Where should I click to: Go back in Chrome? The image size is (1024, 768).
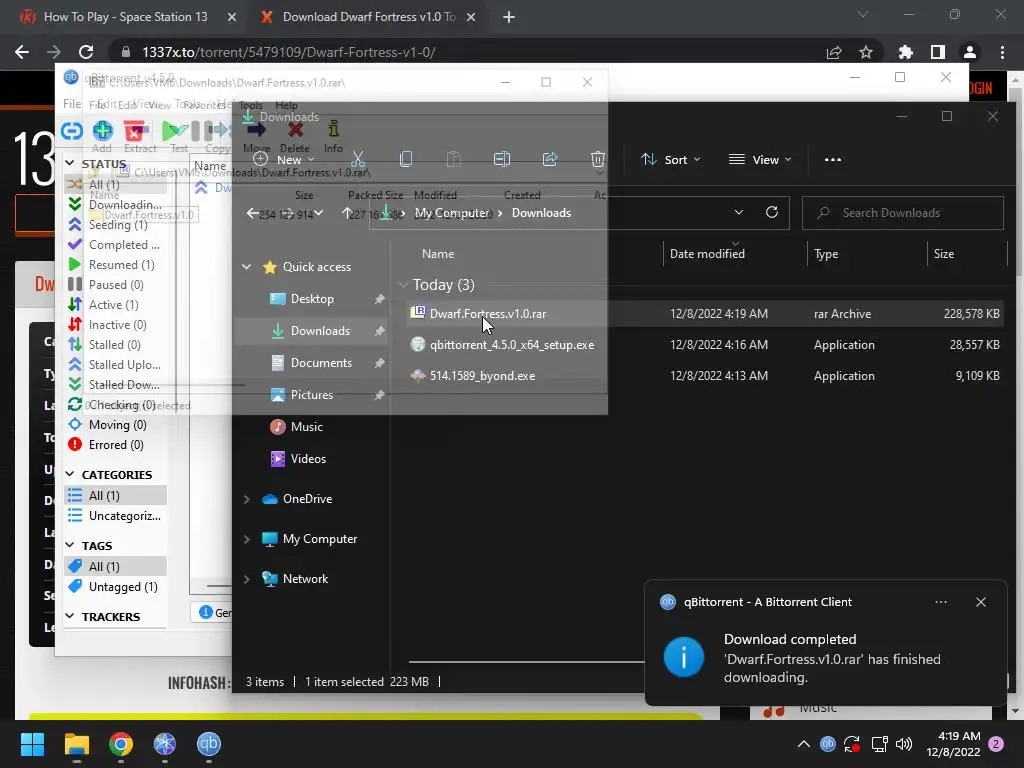(22, 52)
